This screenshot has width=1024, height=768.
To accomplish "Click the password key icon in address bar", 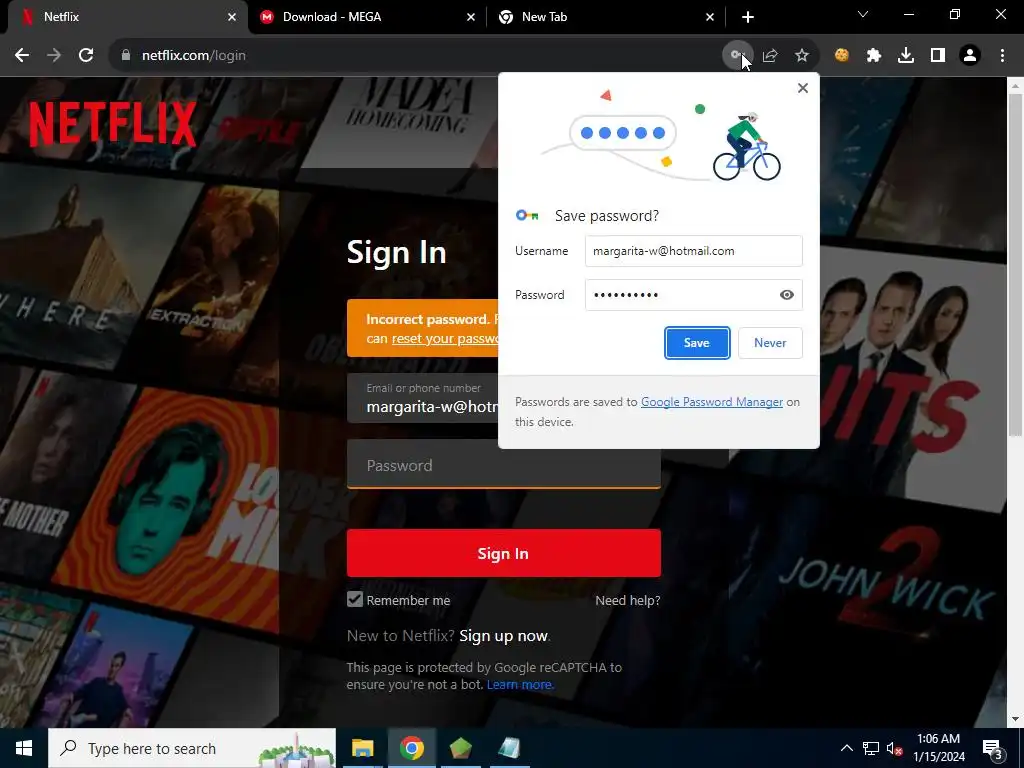I will [x=737, y=56].
